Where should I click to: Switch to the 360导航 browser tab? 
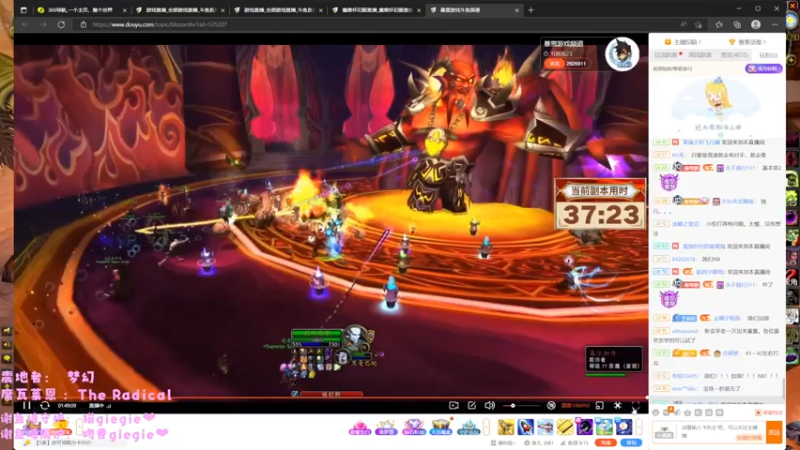click(x=82, y=10)
